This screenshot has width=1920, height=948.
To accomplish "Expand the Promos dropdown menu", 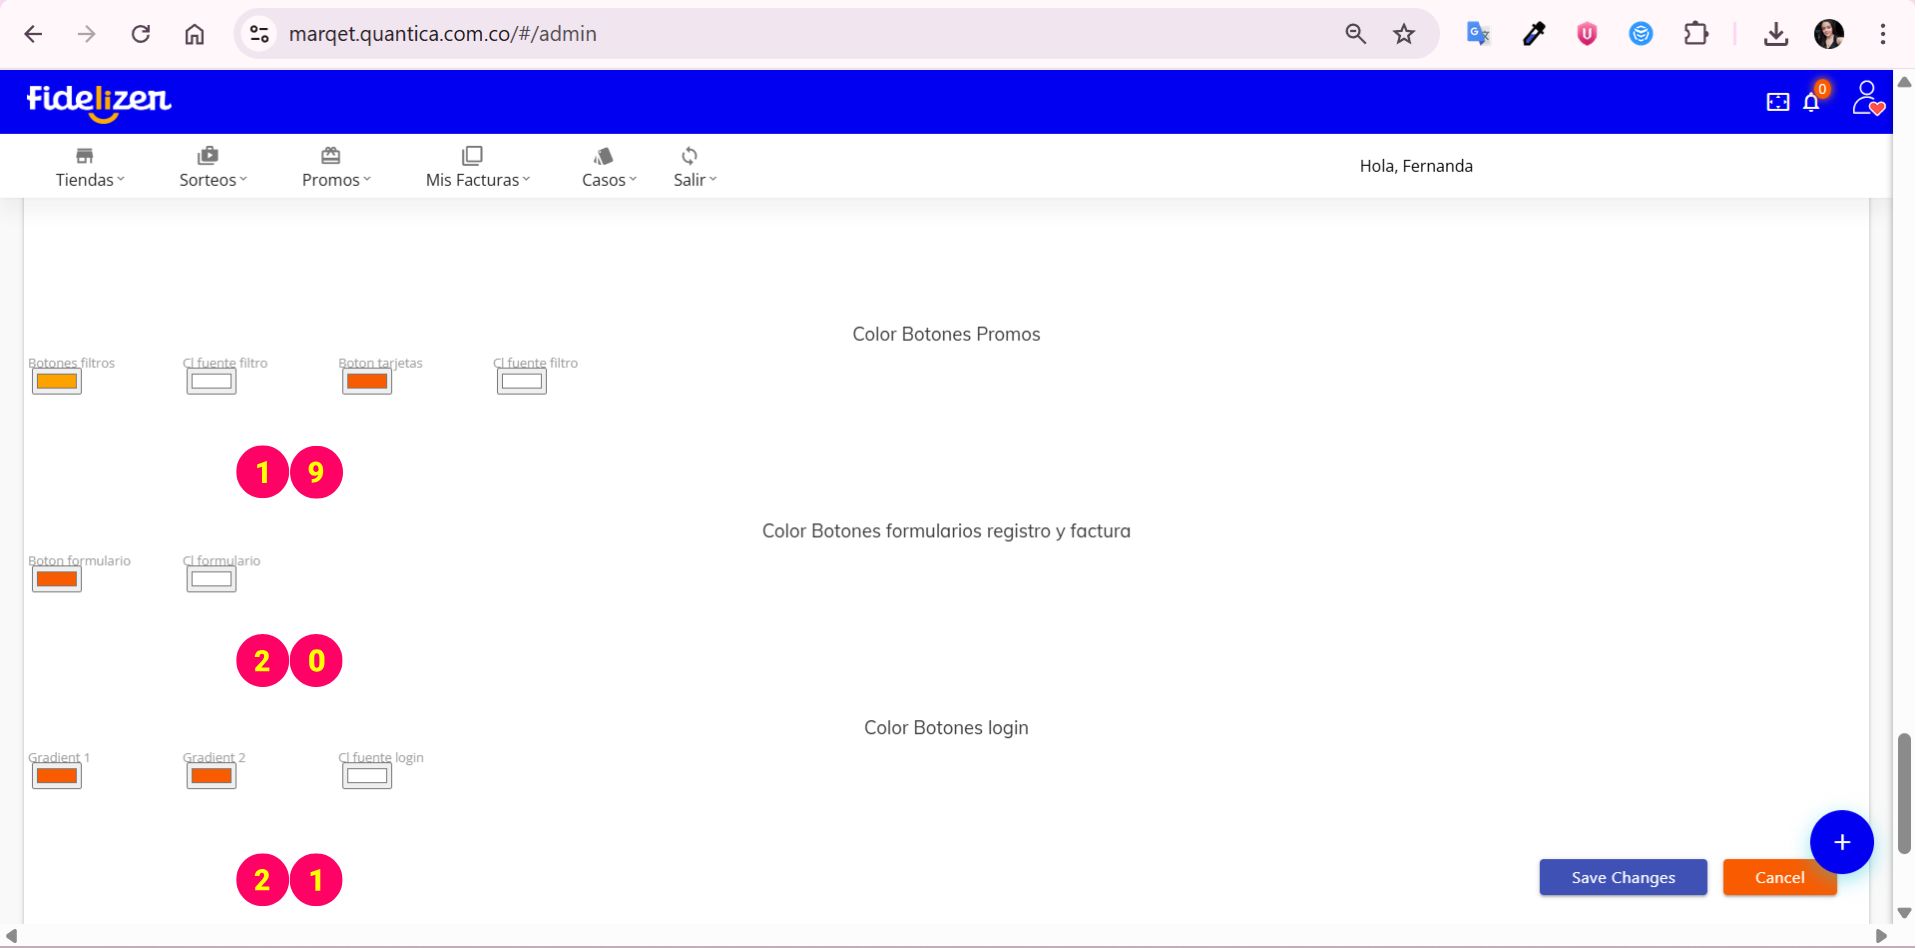I will click(x=335, y=168).
